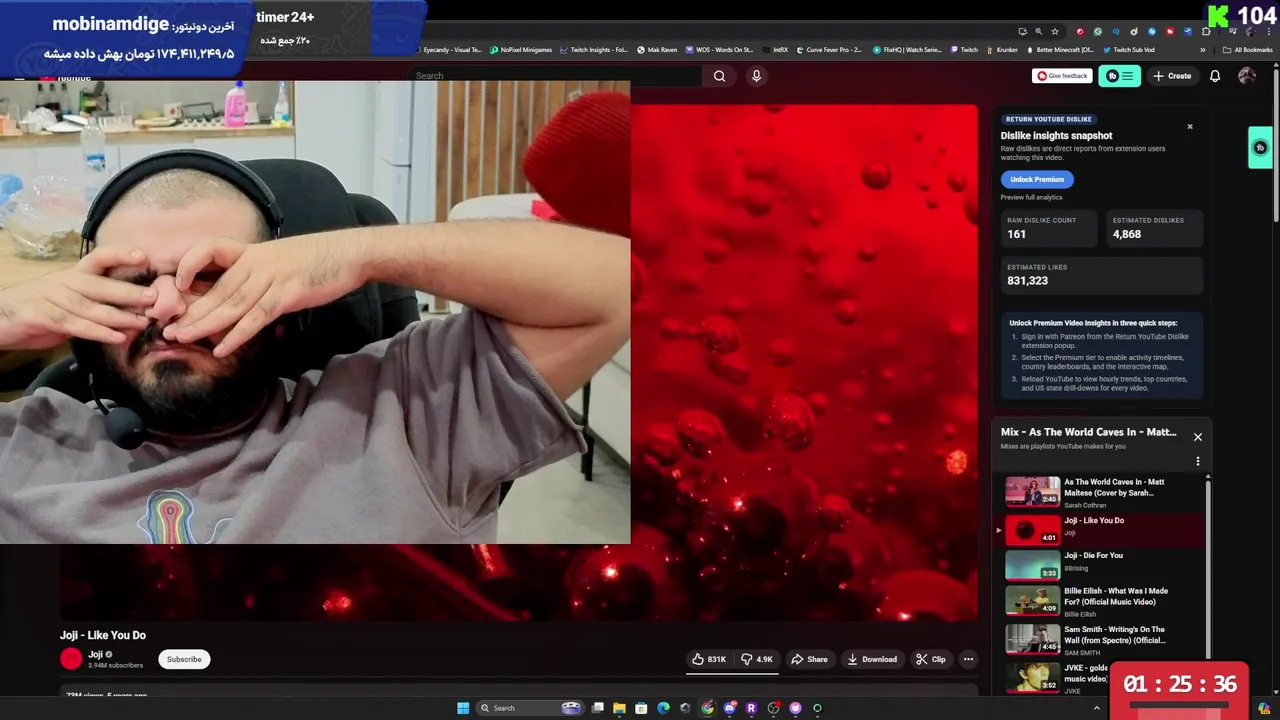The height and width of the screenshot is (720, 1280).
Task: Open Microsoft Store from taskbar
Action: 641,708
